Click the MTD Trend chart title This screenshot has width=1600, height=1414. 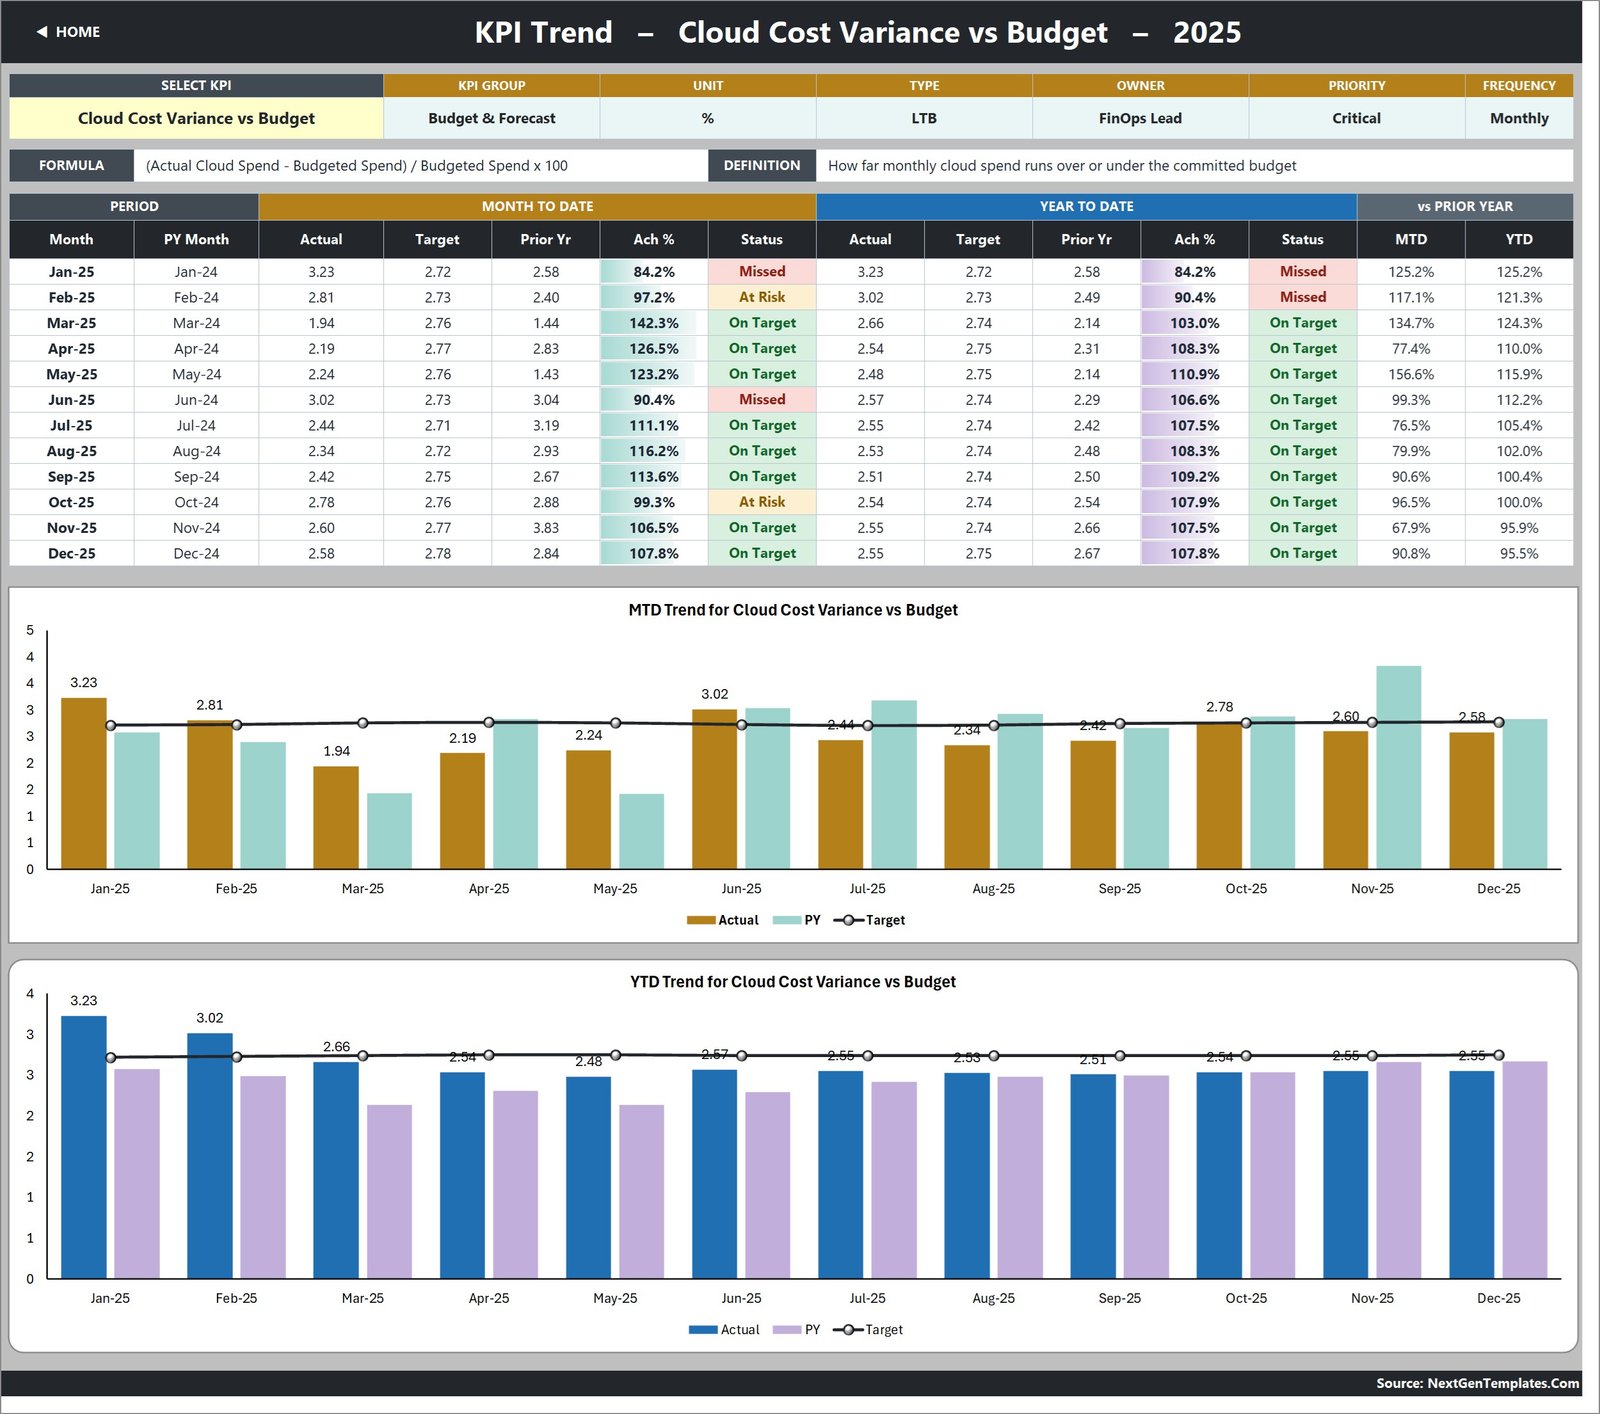tap(793, 610)
